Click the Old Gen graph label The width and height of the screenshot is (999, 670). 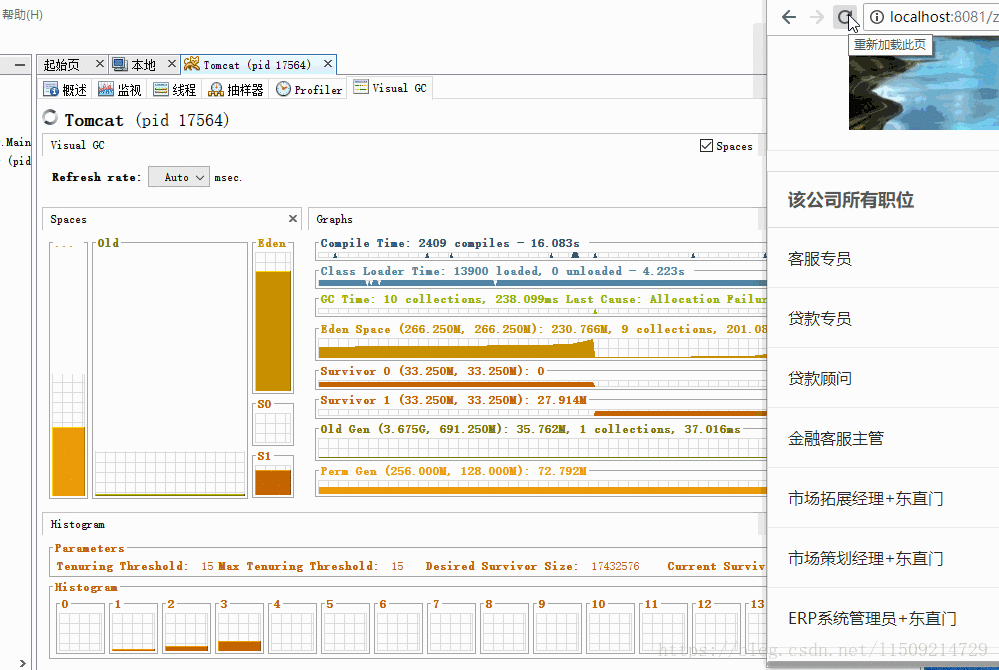[x=530, y=429]
